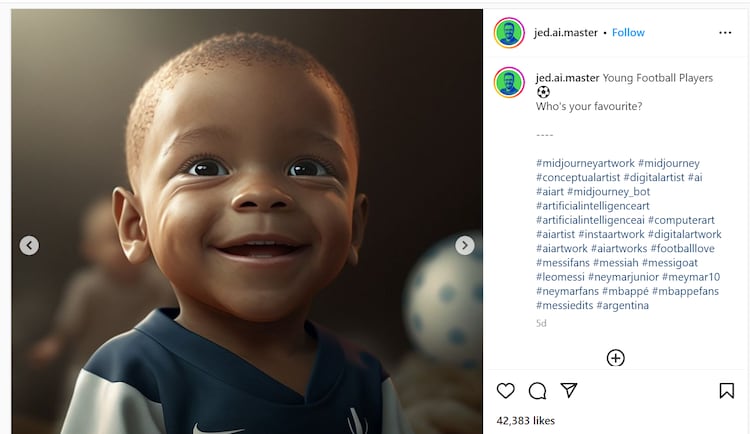Load more comments with plus circle icon
The height and width of the screenshot is (434, 750).
coord(615,358)
